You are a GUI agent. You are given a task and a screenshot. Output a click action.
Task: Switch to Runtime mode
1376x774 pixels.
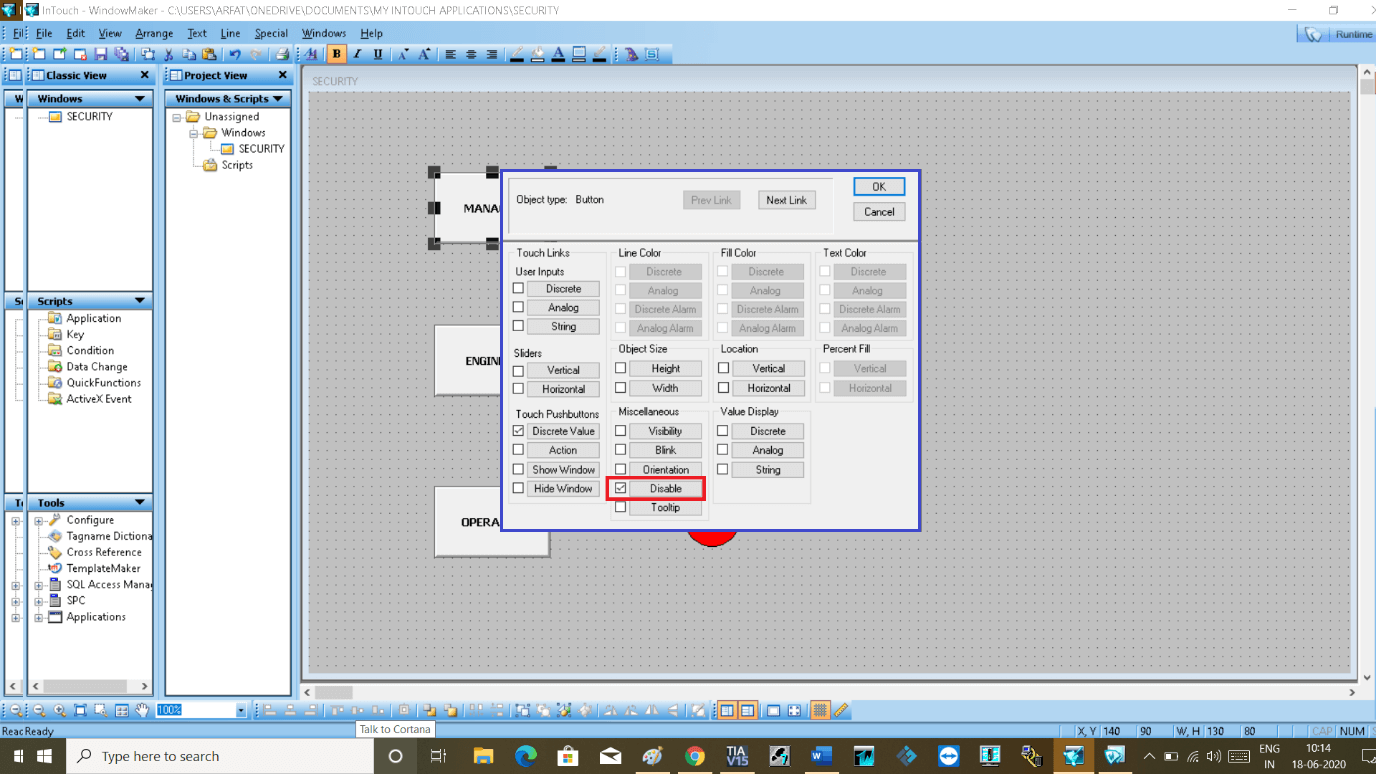coord(1339,34)
